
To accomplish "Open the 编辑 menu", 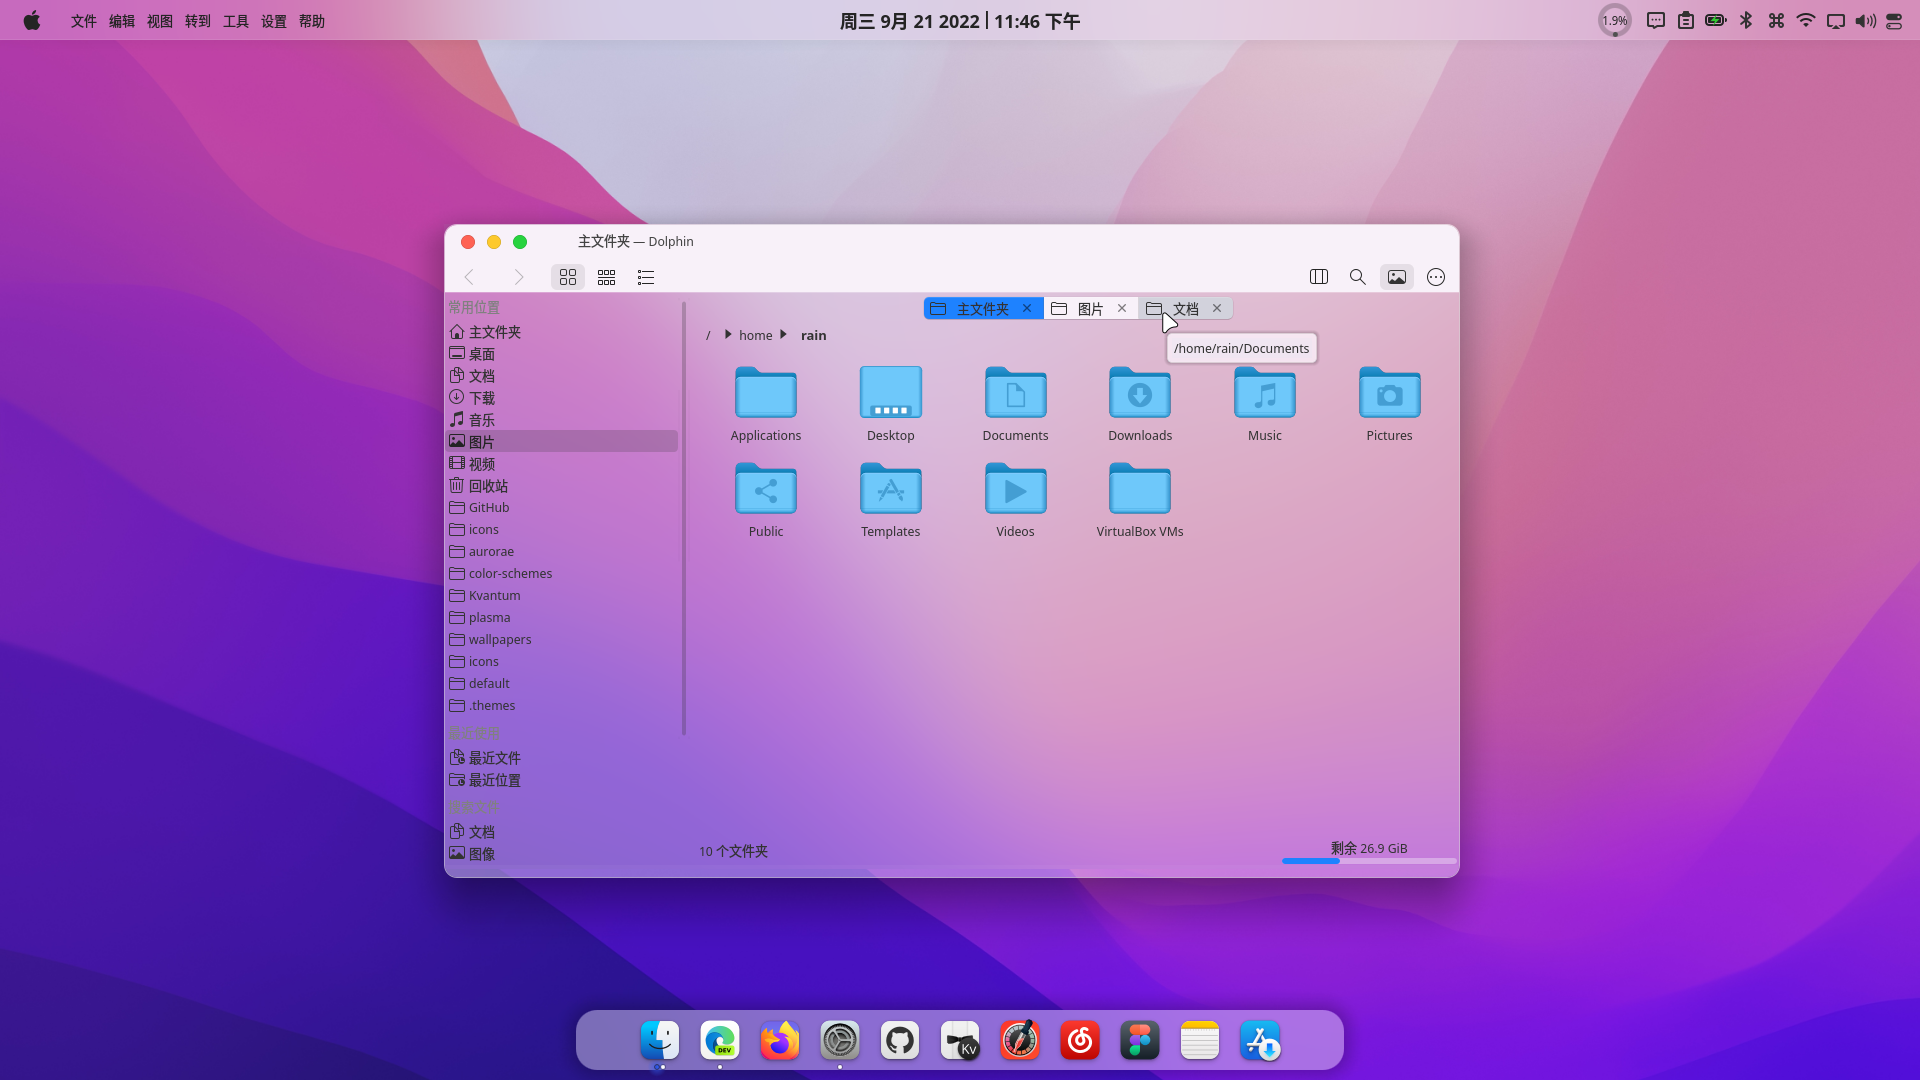I will [122, 21].
